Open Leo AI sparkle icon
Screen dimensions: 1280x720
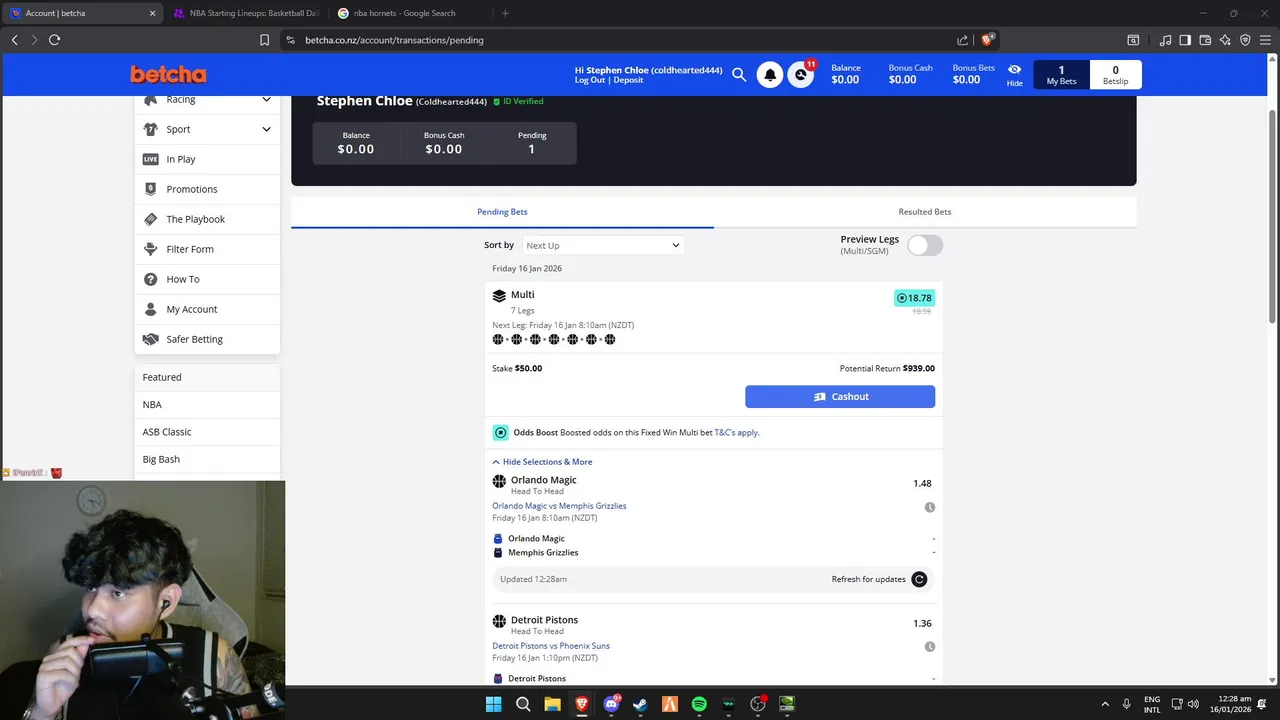tap(1225, 40)
